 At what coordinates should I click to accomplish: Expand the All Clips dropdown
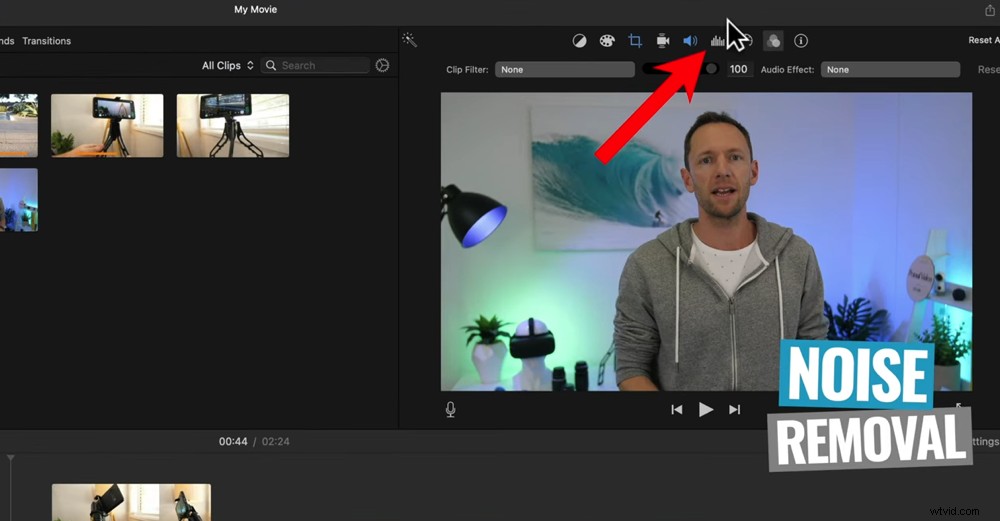pyautogui.click(x=228, y=65)
